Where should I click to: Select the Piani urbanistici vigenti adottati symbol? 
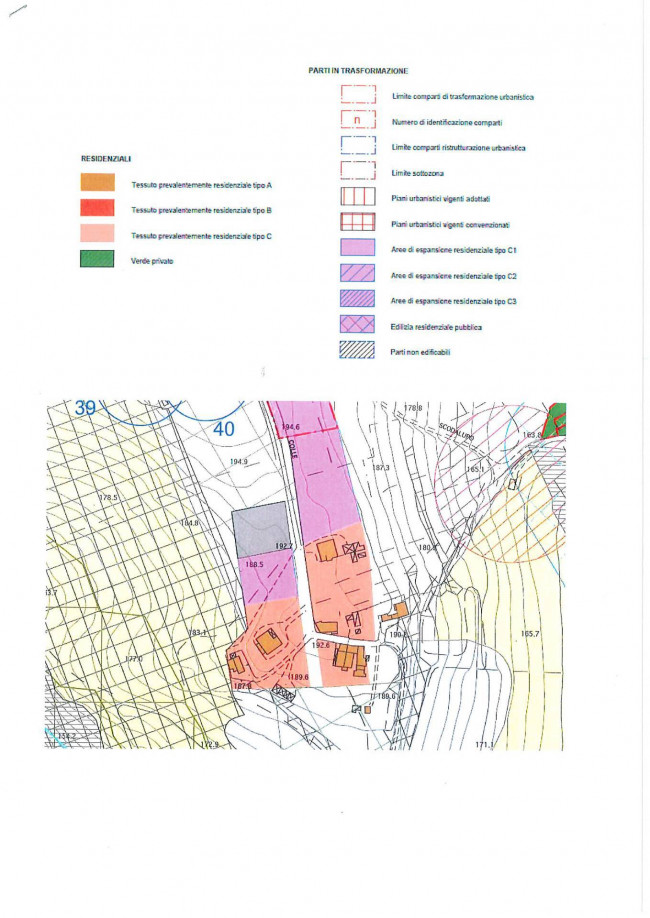click(x=357, y=197)
